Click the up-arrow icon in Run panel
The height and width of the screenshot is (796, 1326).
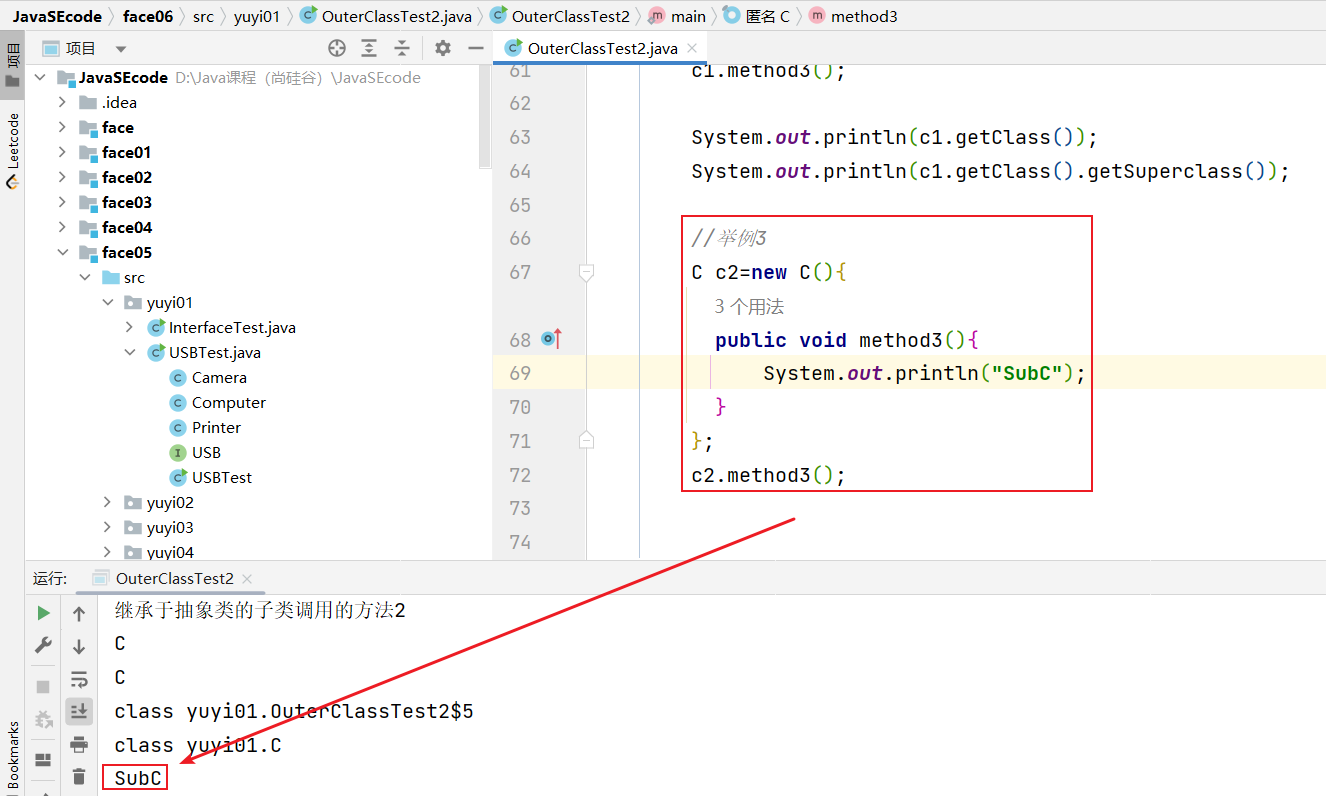[x=79, y=614]
